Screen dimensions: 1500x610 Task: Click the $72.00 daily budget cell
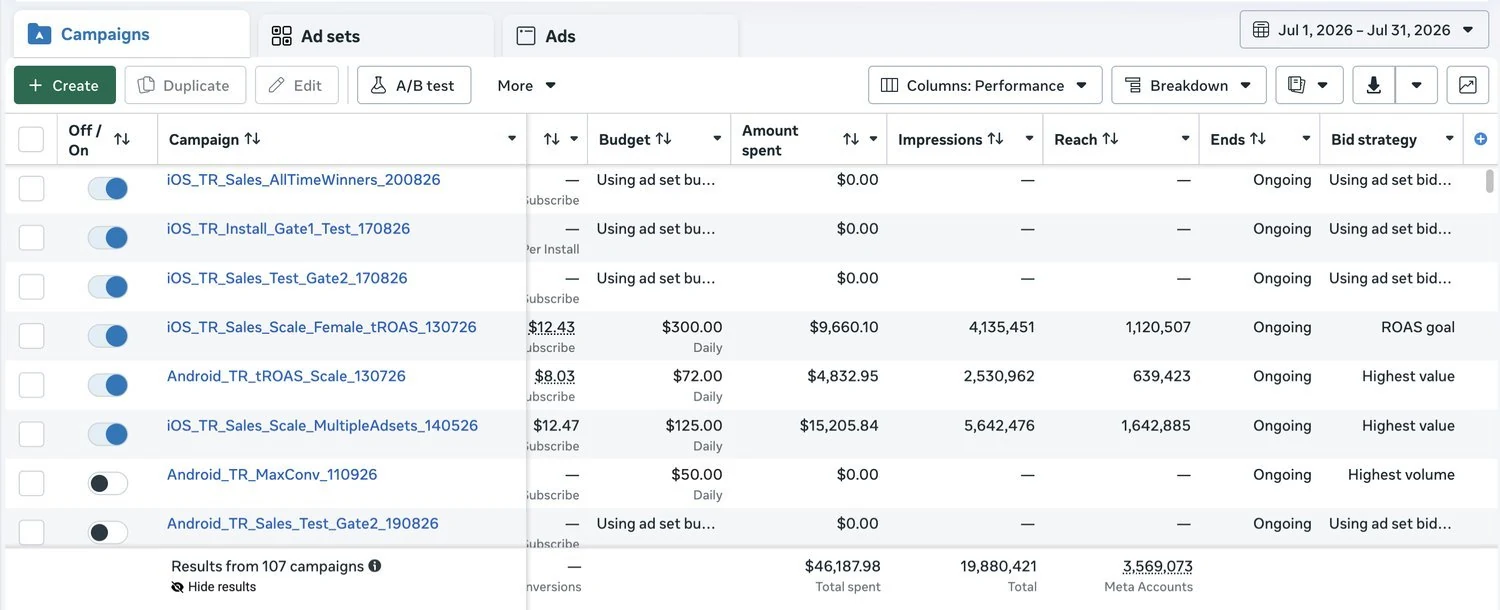tap(697, 376)
